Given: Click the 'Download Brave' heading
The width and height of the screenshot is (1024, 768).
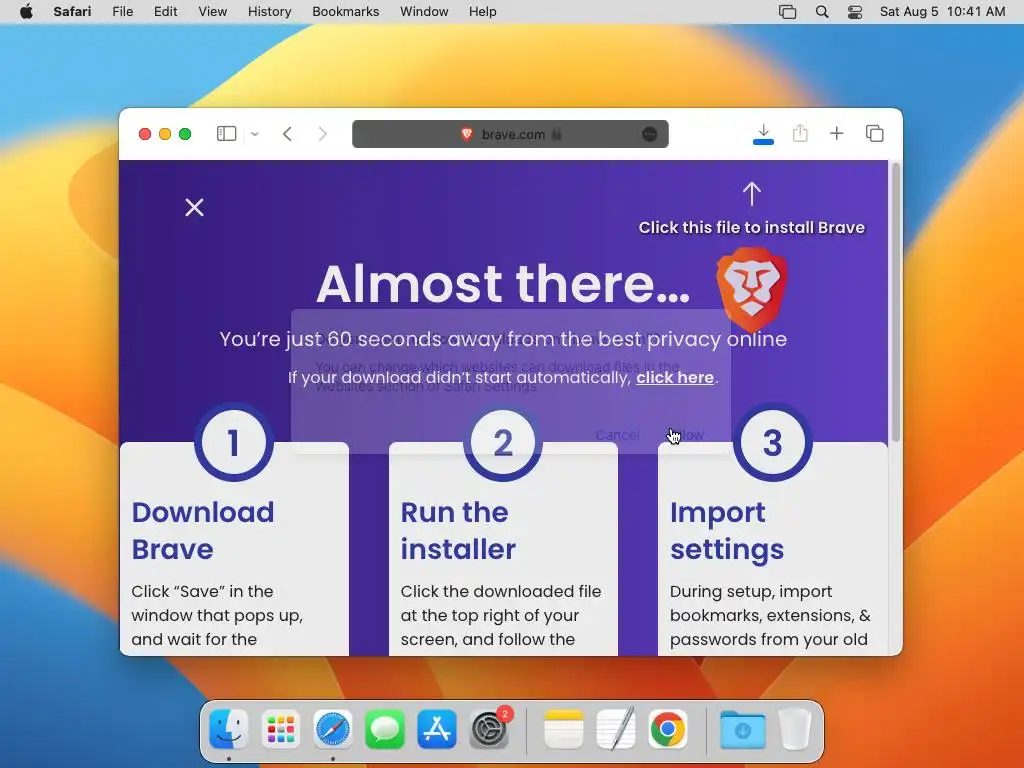Looking at the screenshot, I should [x=203, y=530].
